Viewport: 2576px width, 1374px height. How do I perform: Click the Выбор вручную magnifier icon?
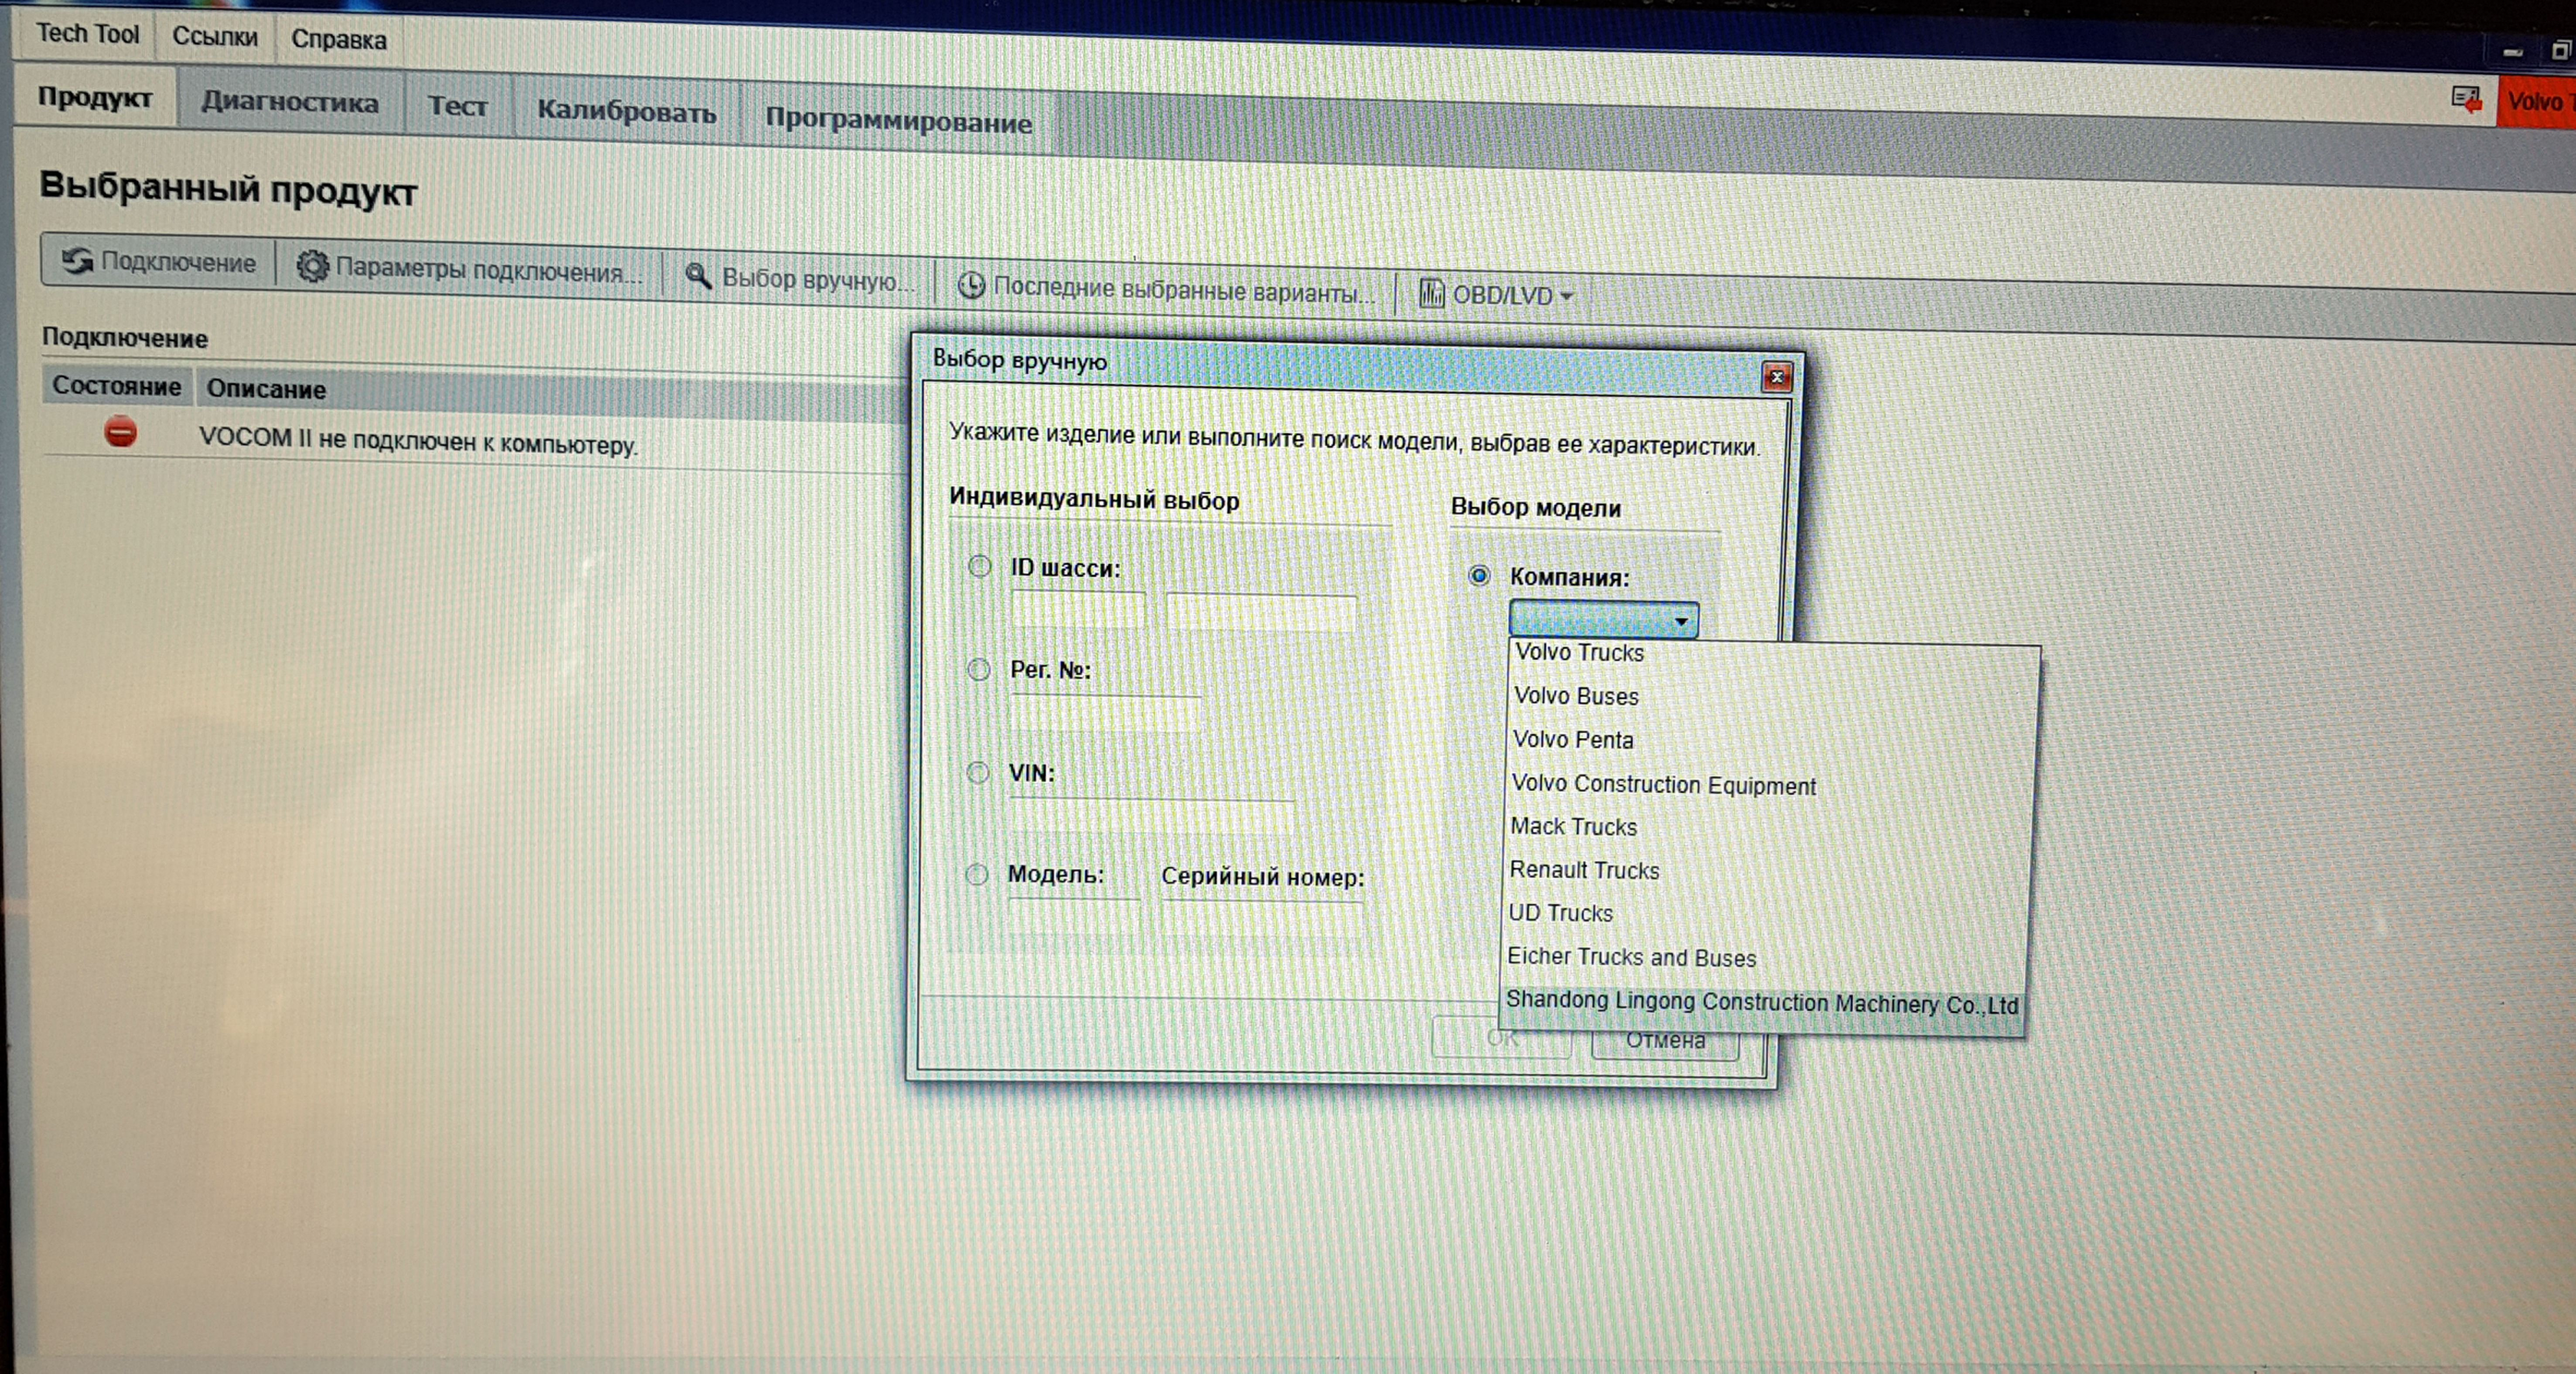tap(698, 277)
